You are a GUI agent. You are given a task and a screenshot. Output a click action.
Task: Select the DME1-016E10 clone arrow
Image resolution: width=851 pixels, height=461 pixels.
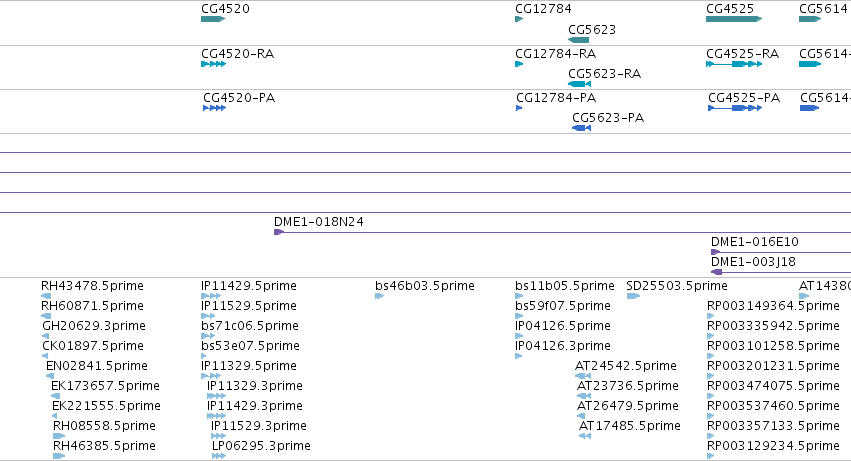[x=715, y=252]
